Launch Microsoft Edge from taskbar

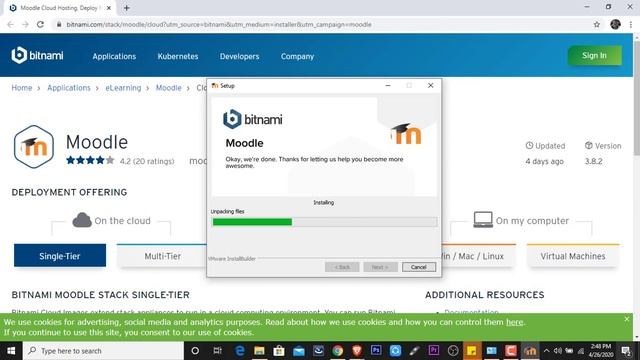(240, 351)
